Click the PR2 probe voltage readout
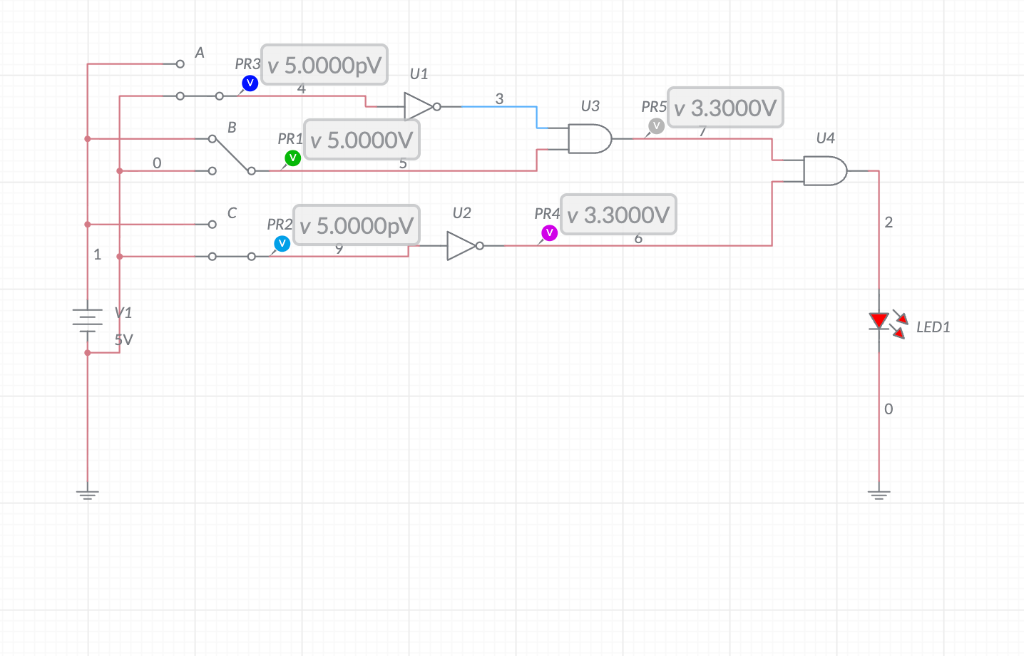 point(357,225)
